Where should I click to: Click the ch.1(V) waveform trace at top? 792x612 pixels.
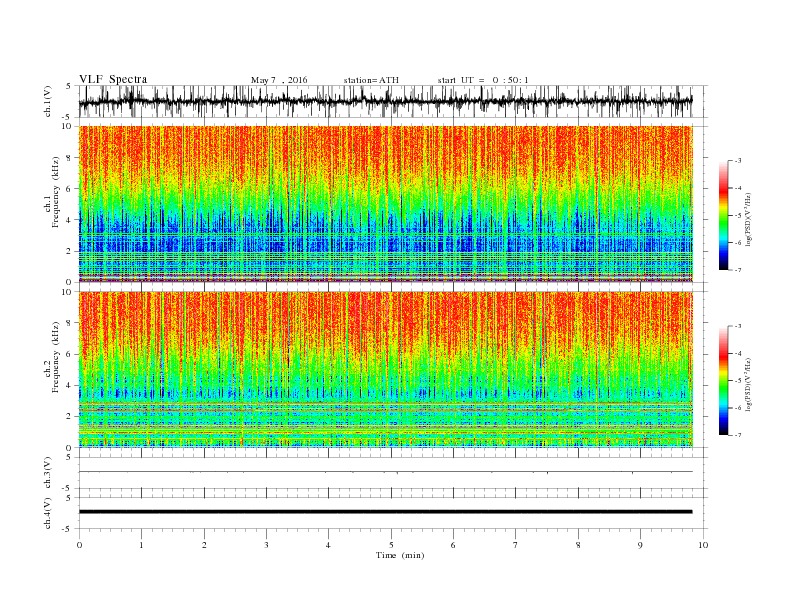(x=385, y=101)
